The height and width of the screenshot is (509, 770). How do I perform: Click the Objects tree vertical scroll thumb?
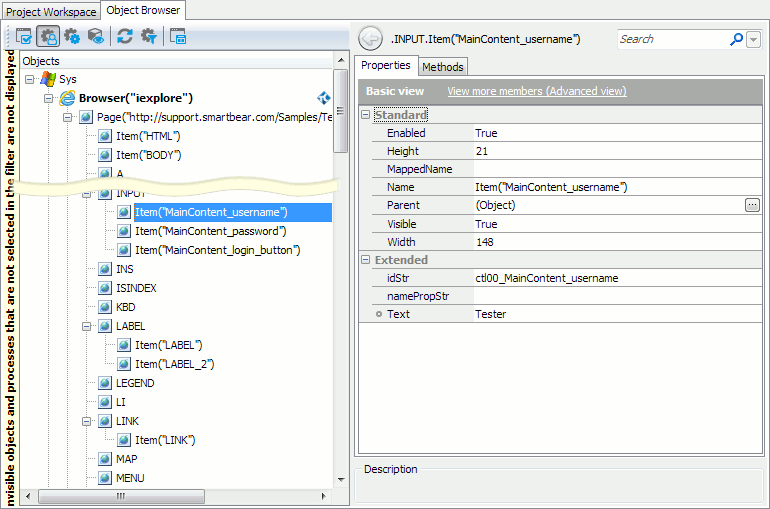pos(341,110)
